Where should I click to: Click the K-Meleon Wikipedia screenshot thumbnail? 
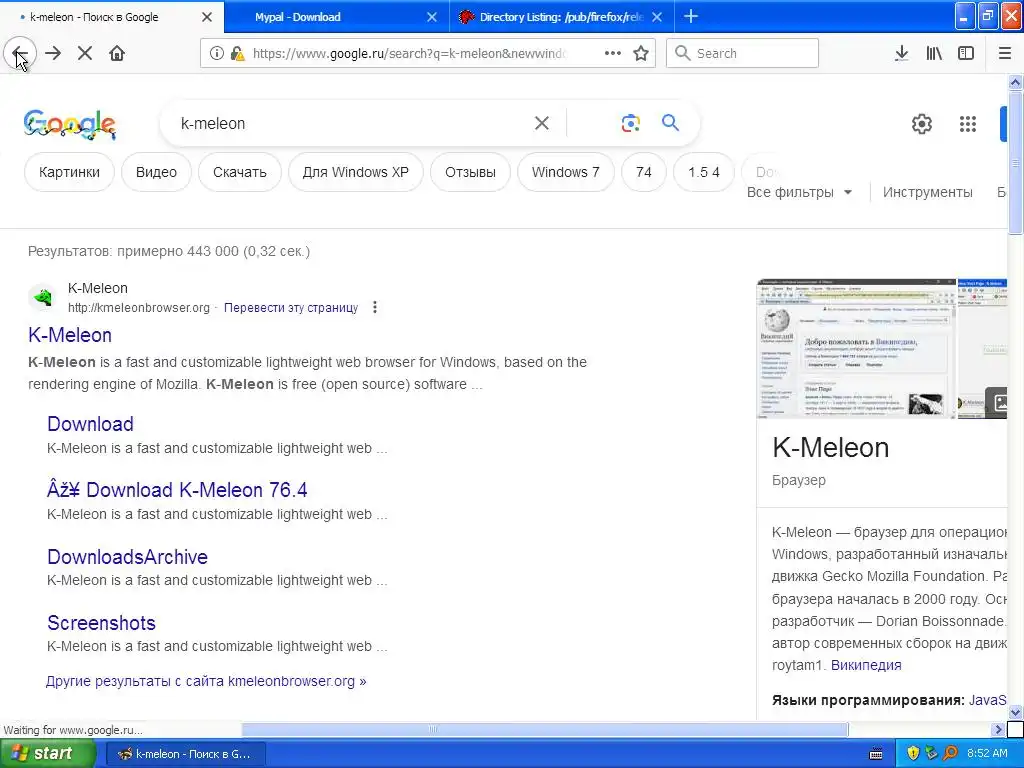pos(856,349)
